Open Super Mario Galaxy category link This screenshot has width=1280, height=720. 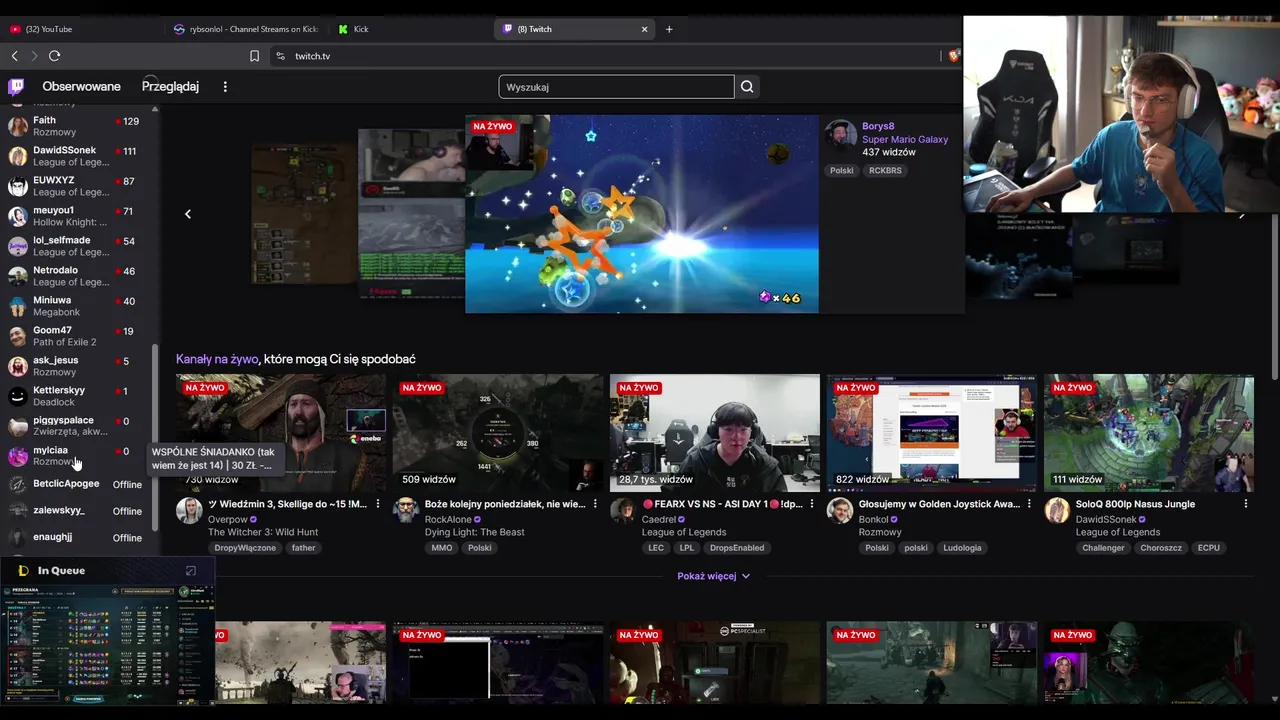click(905, 140)
